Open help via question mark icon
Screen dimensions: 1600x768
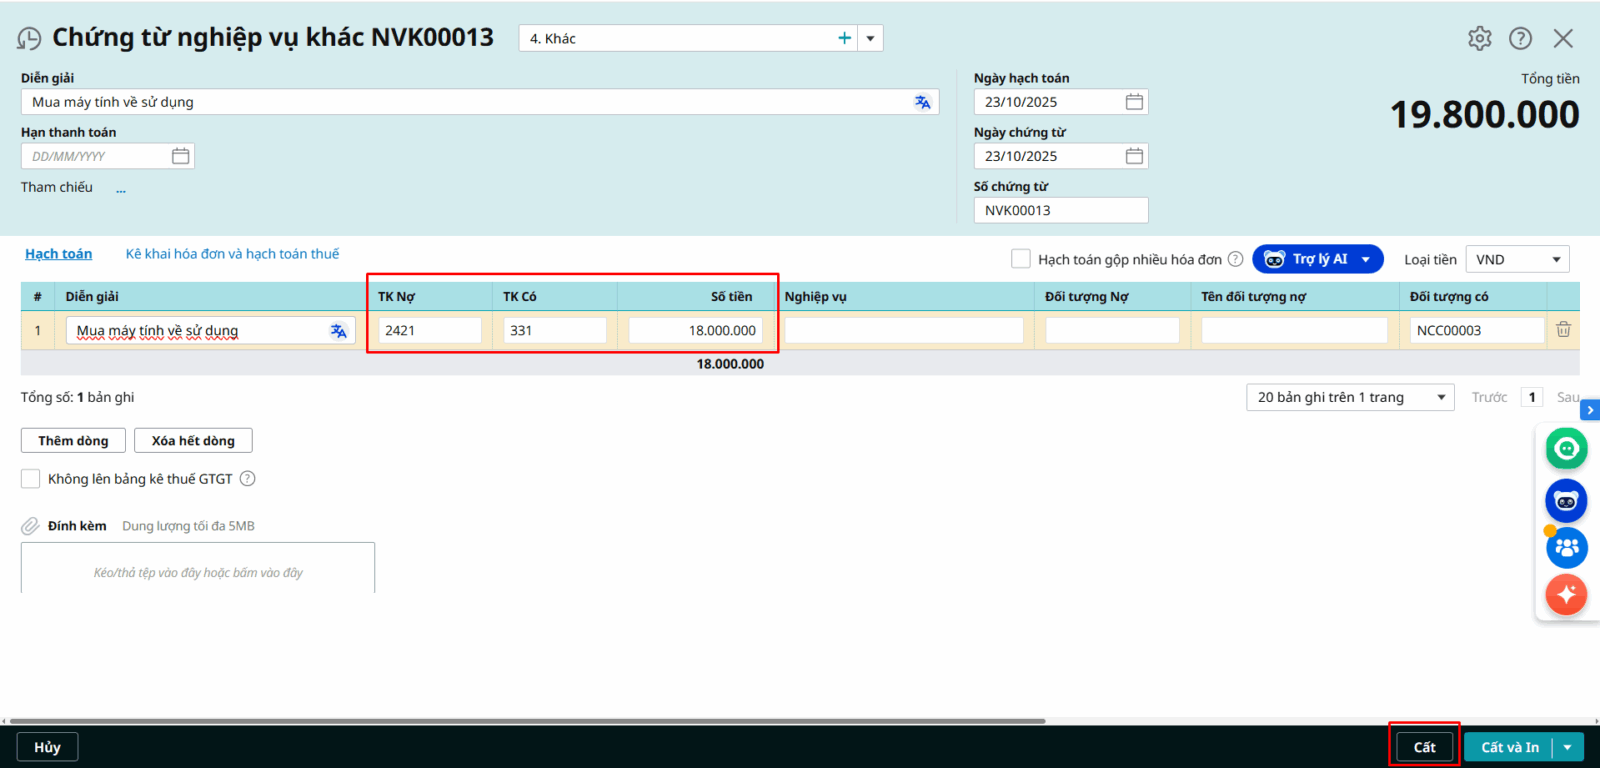pos(1520,38)
